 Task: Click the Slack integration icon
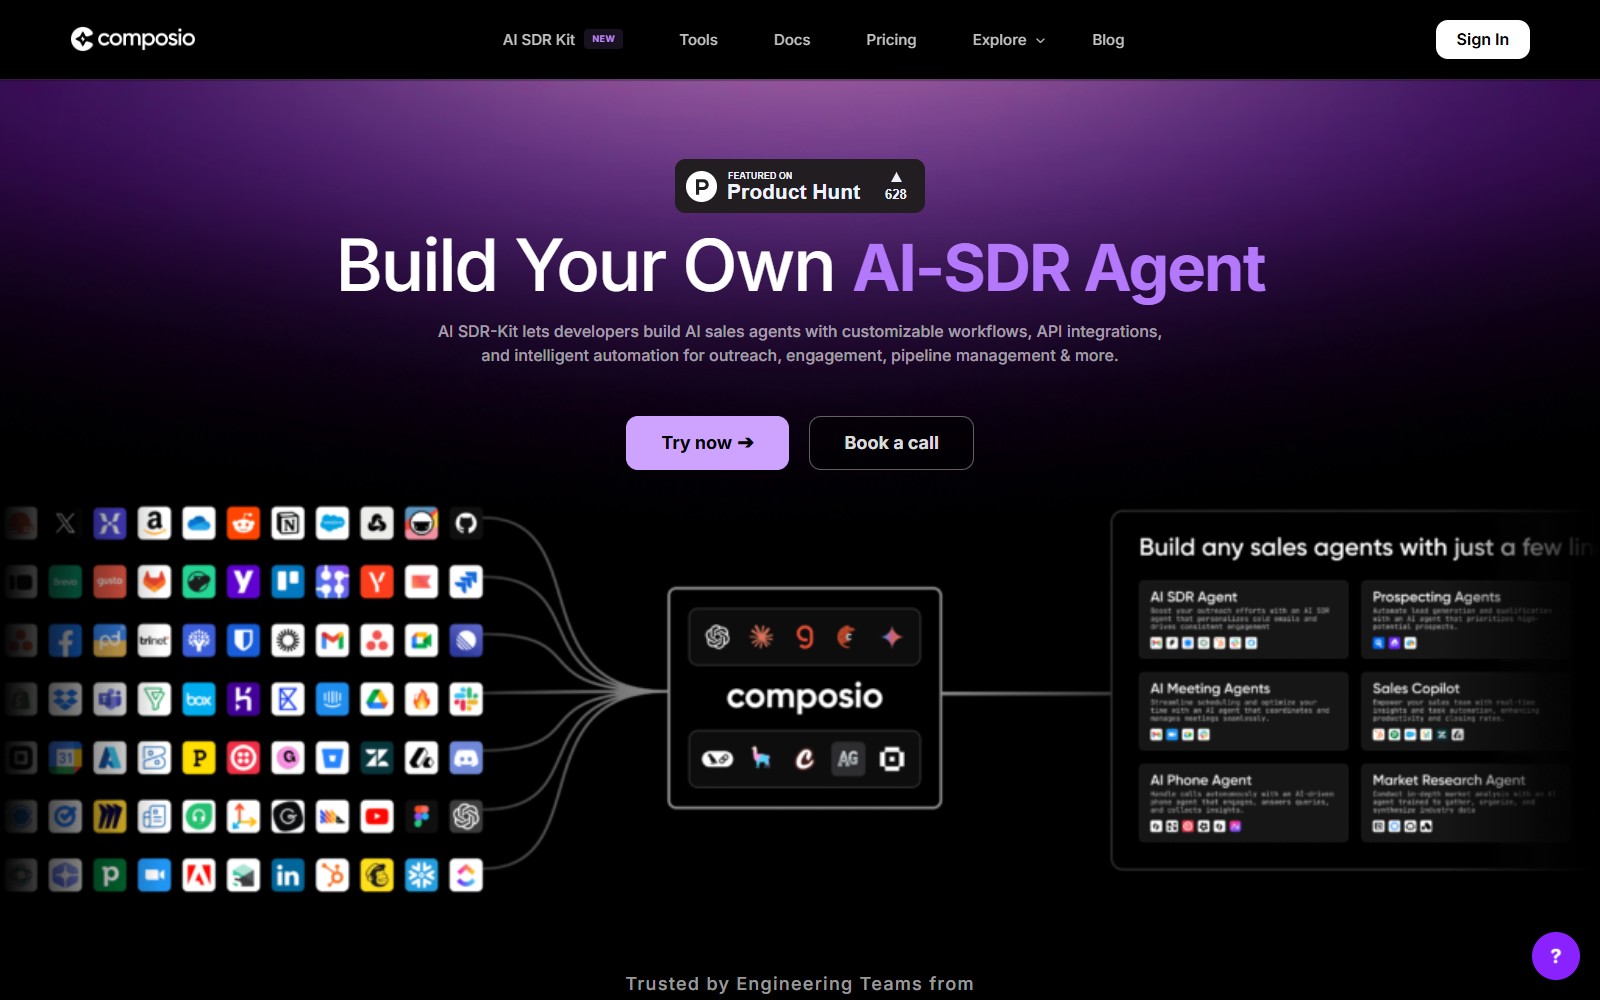tap(466, 699)
